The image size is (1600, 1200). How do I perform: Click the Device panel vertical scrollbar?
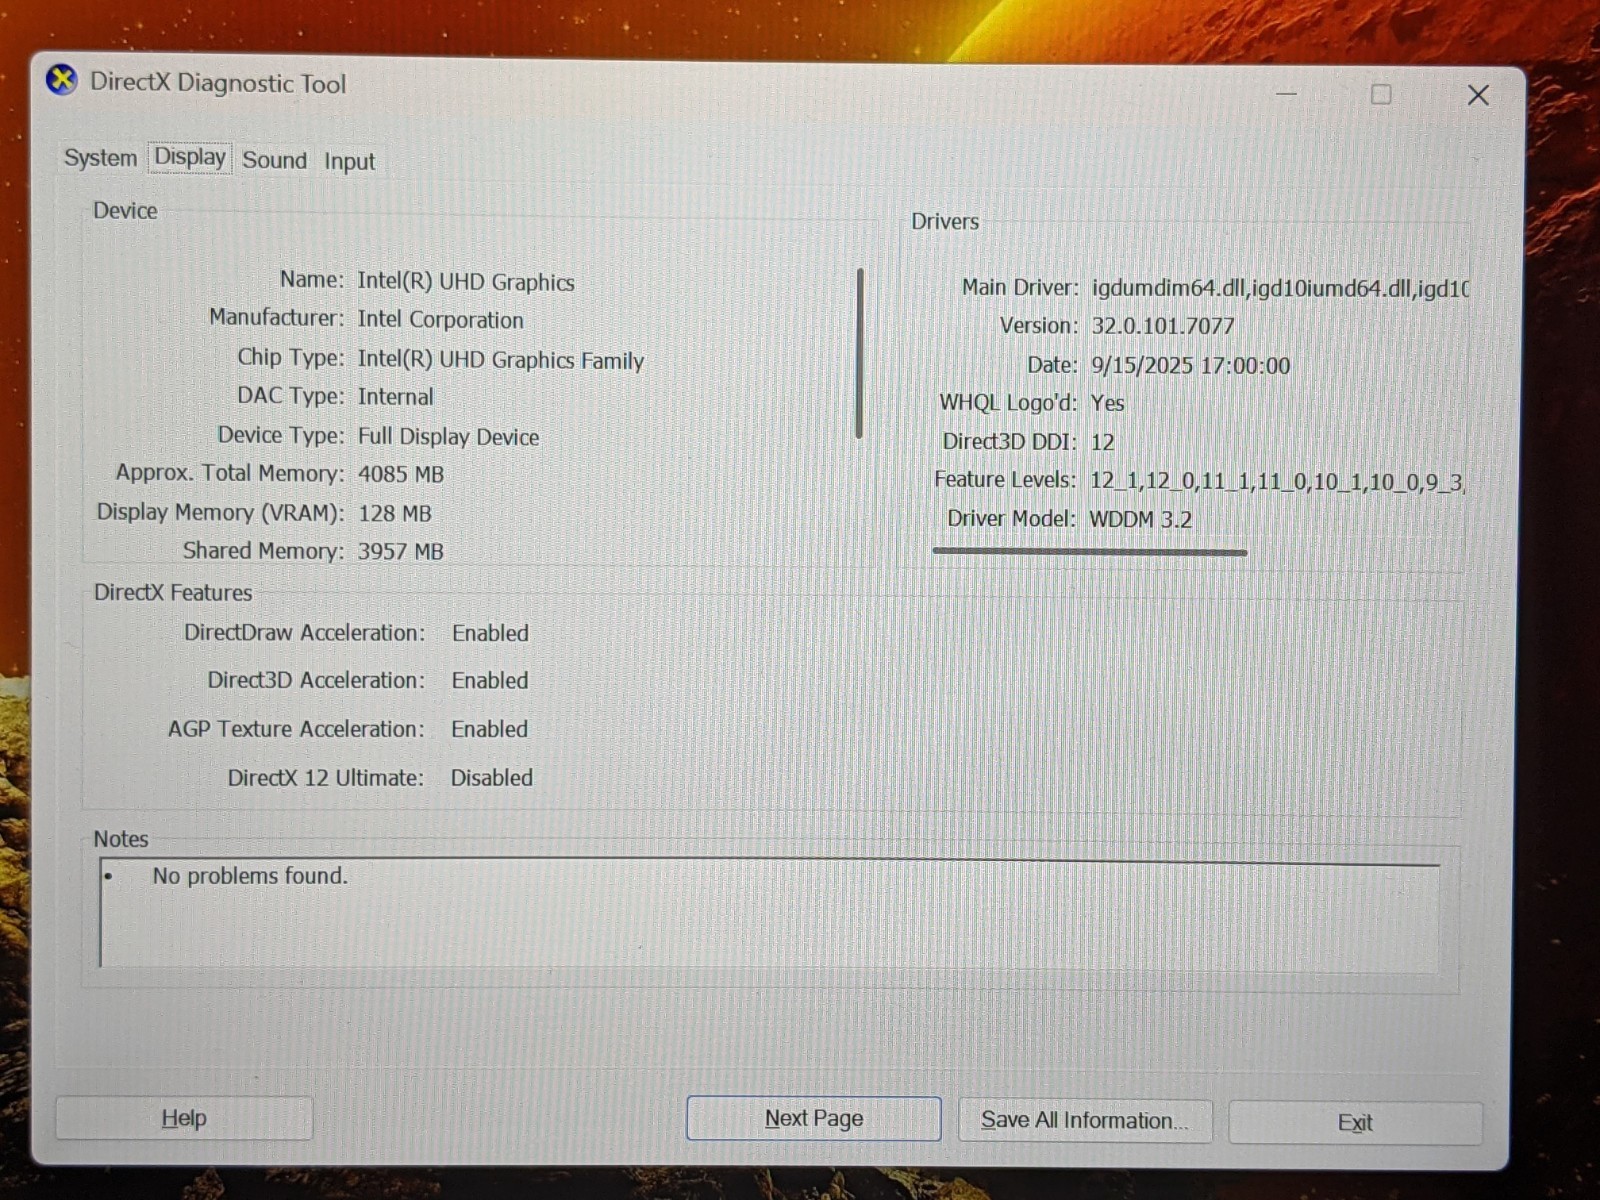coord(859,352)
